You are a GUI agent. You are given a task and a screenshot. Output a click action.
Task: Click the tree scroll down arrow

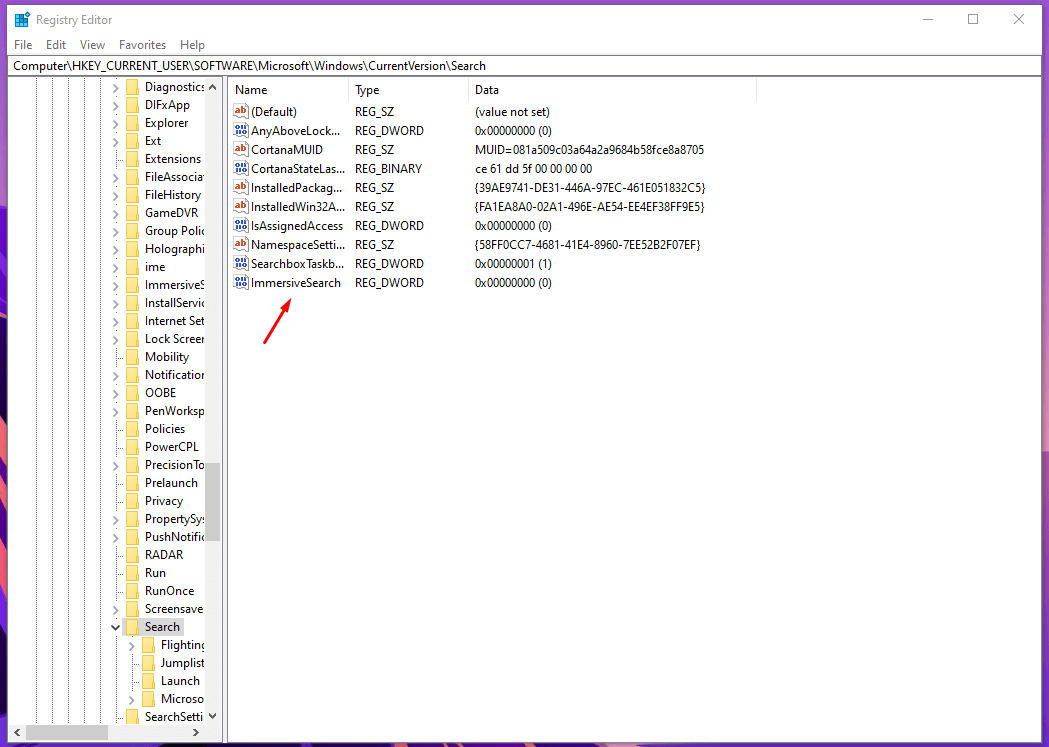pos(213,716)
